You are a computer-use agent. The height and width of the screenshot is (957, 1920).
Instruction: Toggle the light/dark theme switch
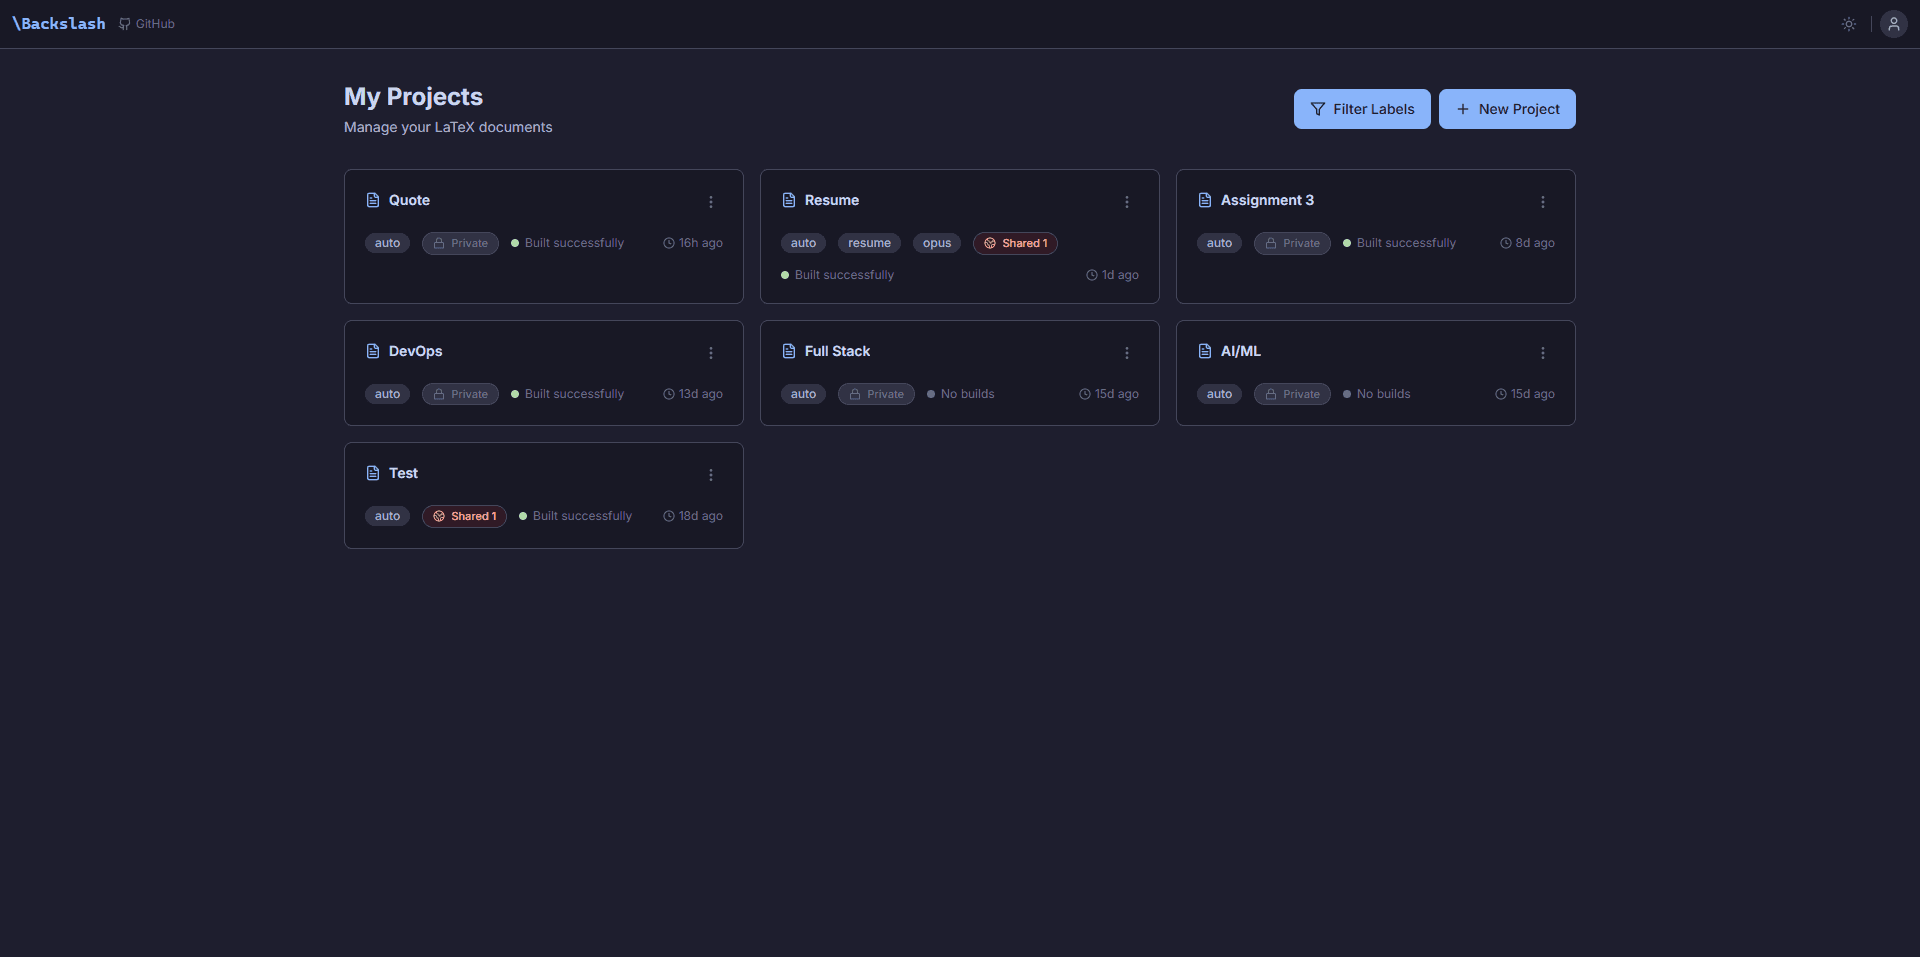coord(1848,23)
